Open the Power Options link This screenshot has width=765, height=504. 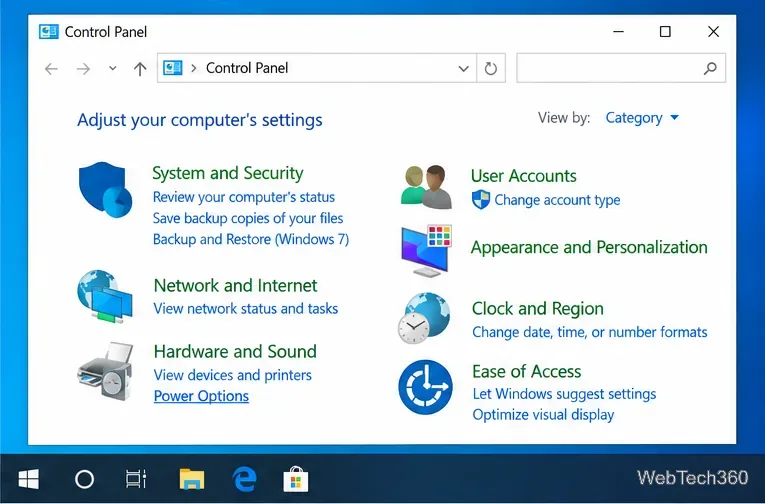coord(201,396)
